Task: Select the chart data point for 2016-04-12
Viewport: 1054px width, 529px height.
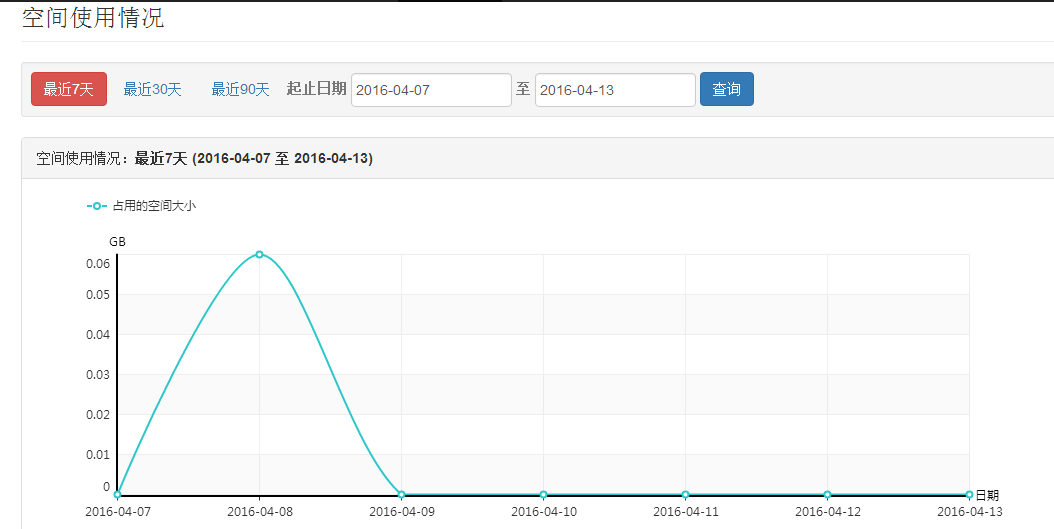Action: coord(827,494)
